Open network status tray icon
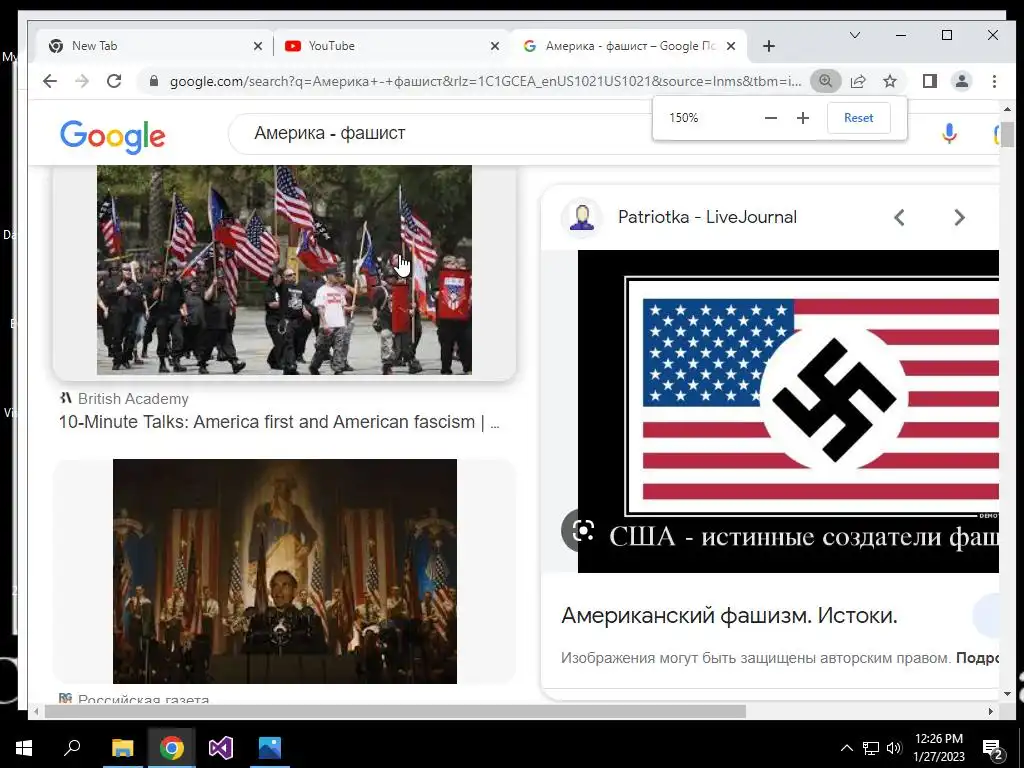The image size is (1024, 768). pos(871,748)
